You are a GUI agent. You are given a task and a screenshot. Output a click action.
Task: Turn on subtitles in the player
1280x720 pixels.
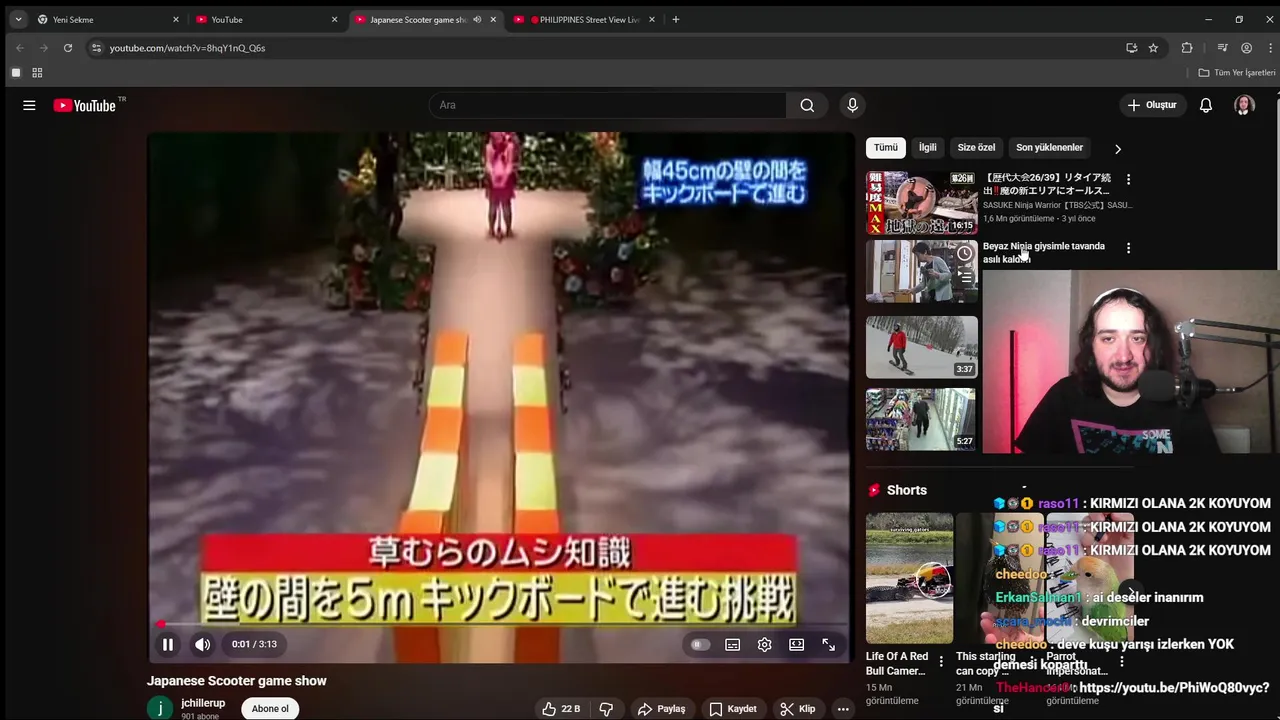pos(733,645)
